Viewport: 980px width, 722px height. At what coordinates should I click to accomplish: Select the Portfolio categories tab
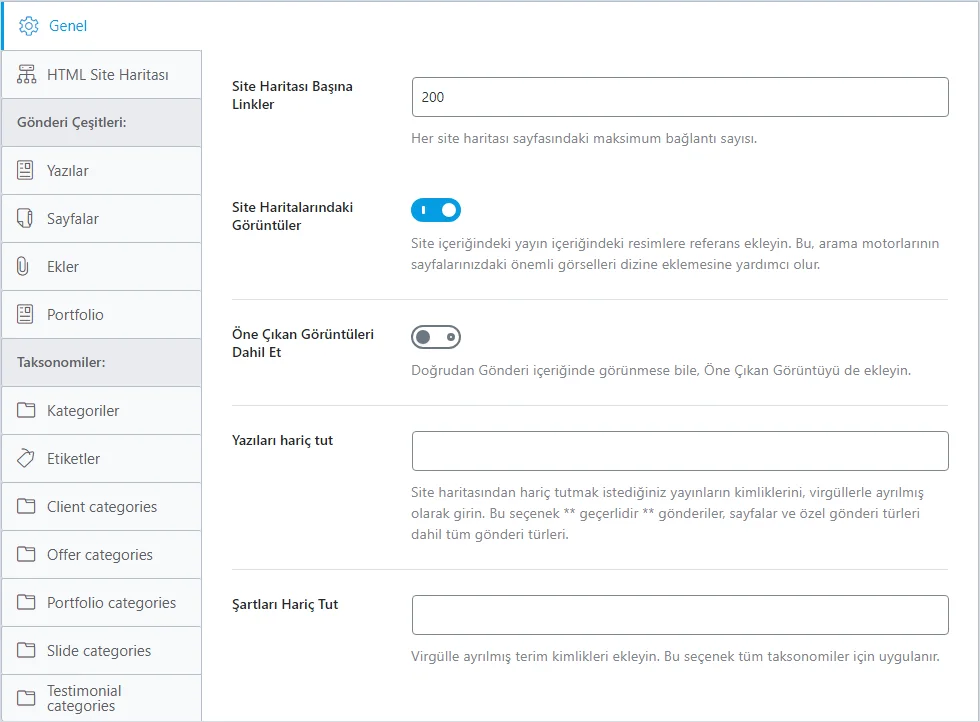click(x=101, y=603)
